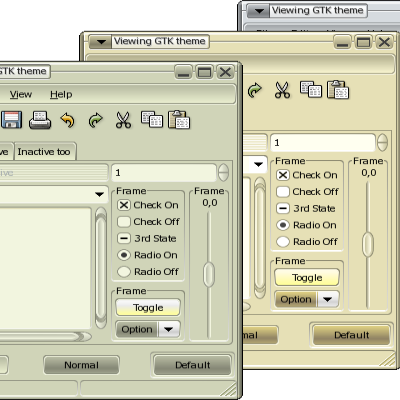Viewport: 400px width, 400px height.
Task: Maximize the front green window
Action: pyautogui.click(x=204, y=72)
